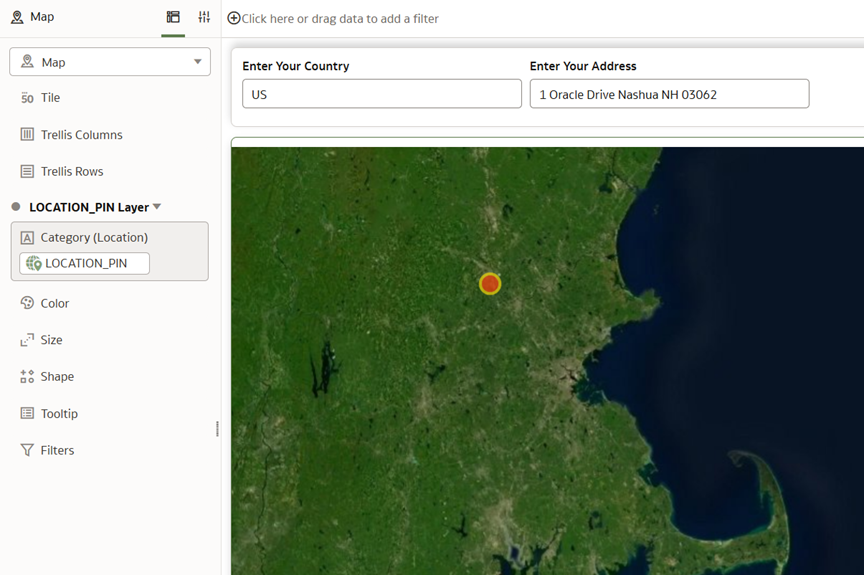Viewport: 864px width, 575px height.
Task: Click the Shape icon
Action: 27,376
